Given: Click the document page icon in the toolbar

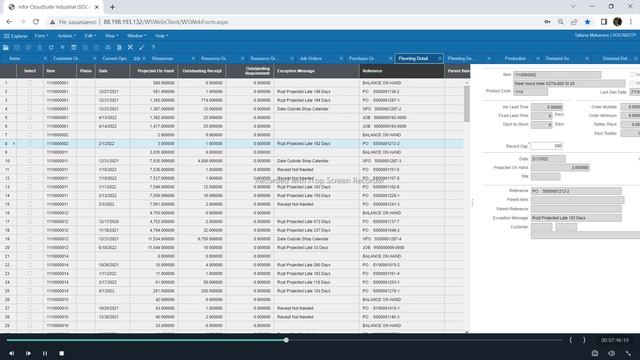Looking at the screenshot, I should point(119,47).
